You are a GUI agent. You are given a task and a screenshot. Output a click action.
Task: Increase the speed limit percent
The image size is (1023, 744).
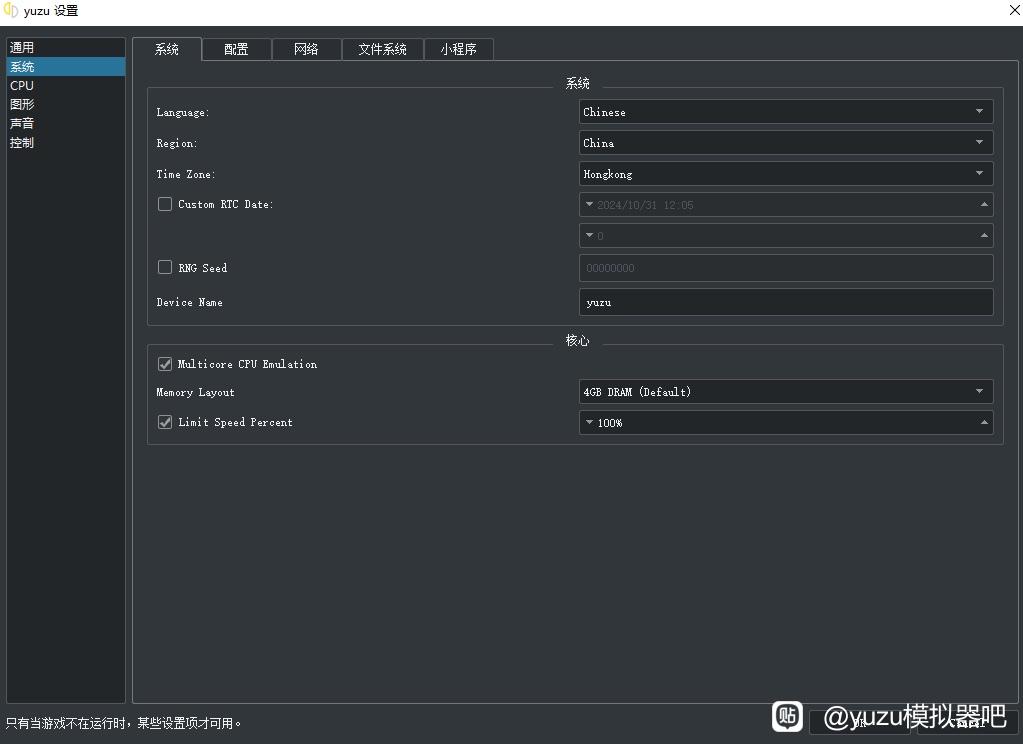coord(984,422)
